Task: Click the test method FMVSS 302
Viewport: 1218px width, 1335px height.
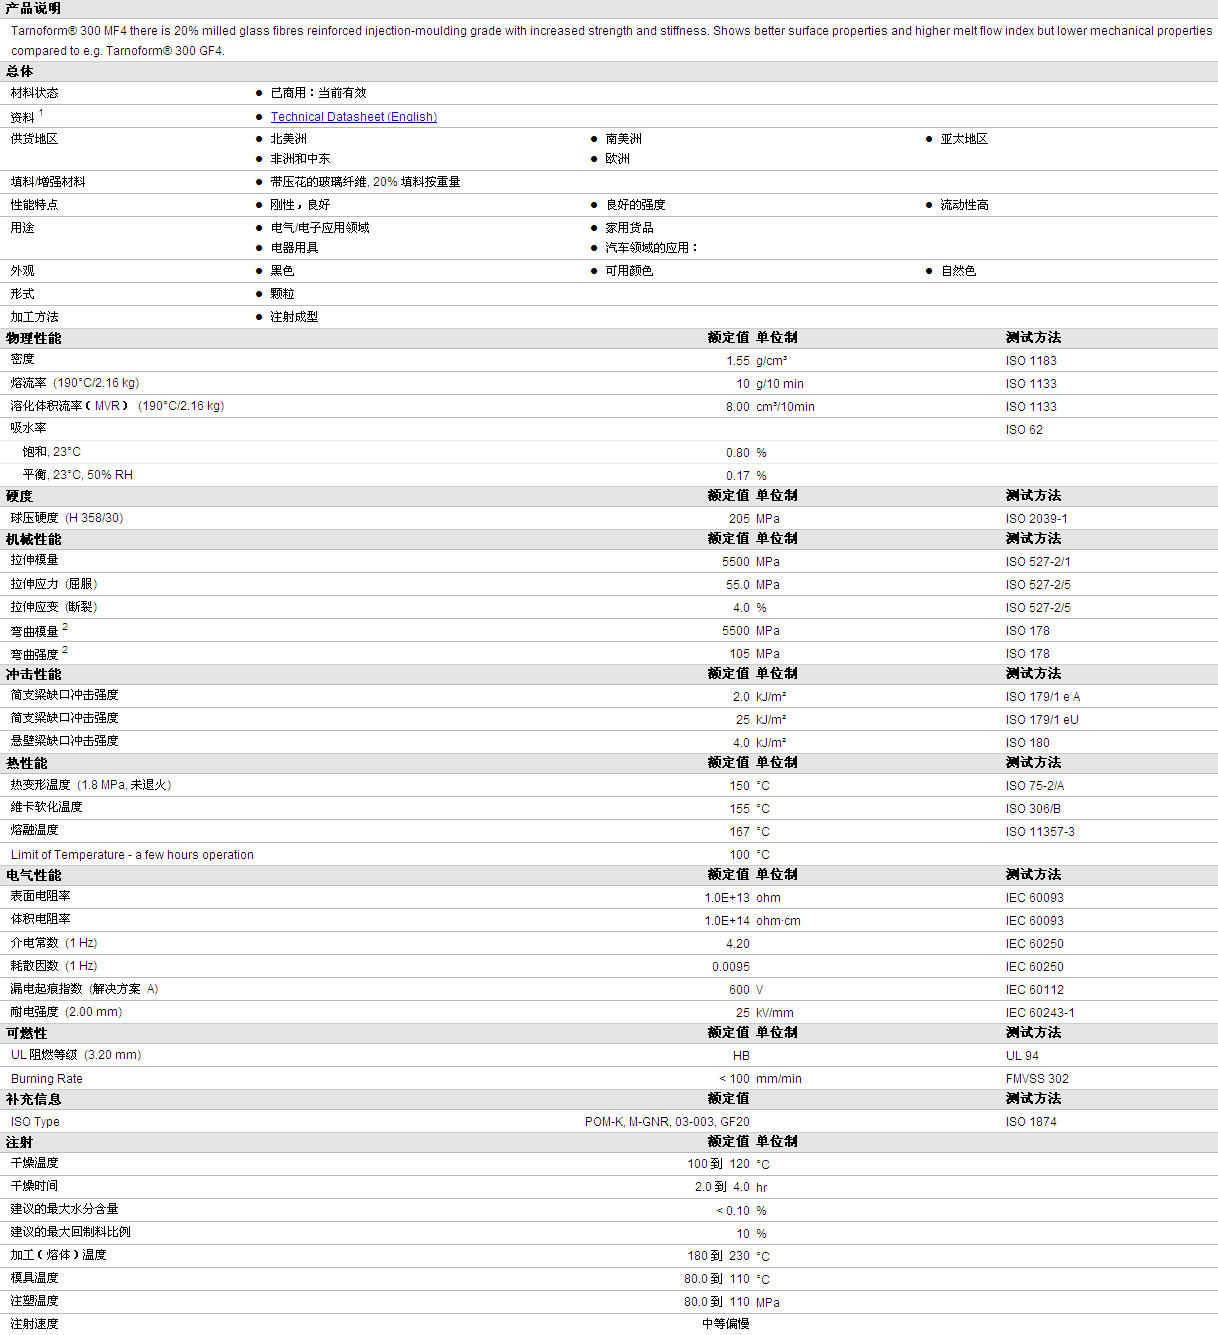Action: [x=1037, y=1079]
